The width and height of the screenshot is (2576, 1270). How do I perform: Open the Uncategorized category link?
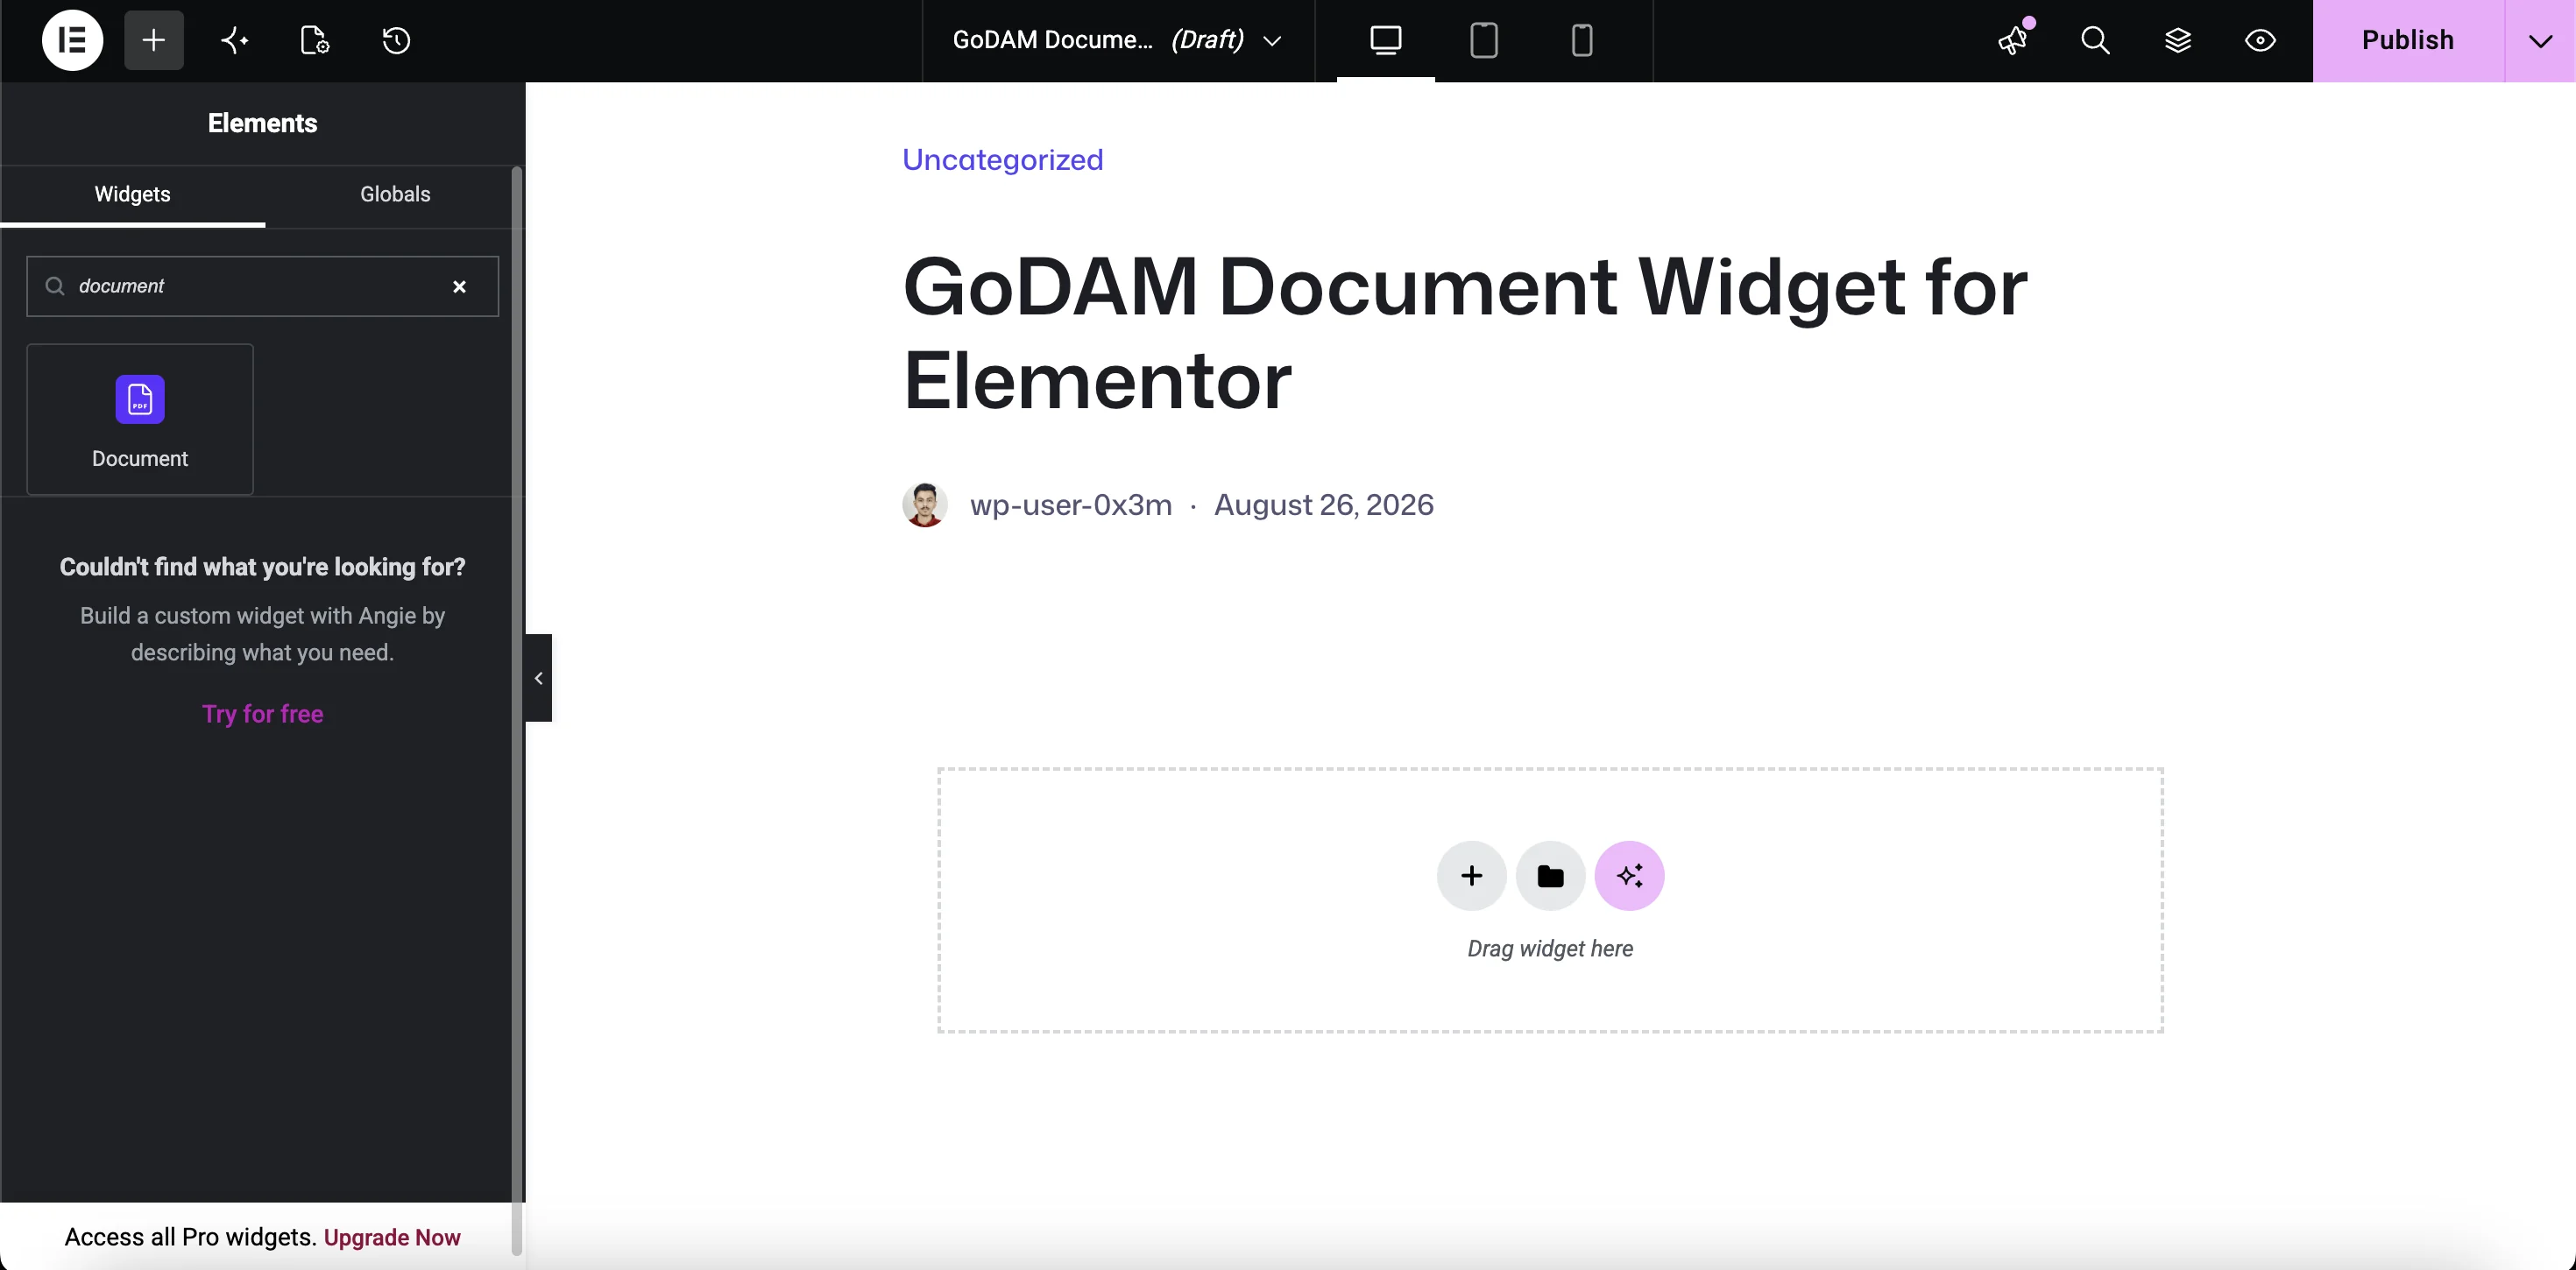tap(1003, 160)
